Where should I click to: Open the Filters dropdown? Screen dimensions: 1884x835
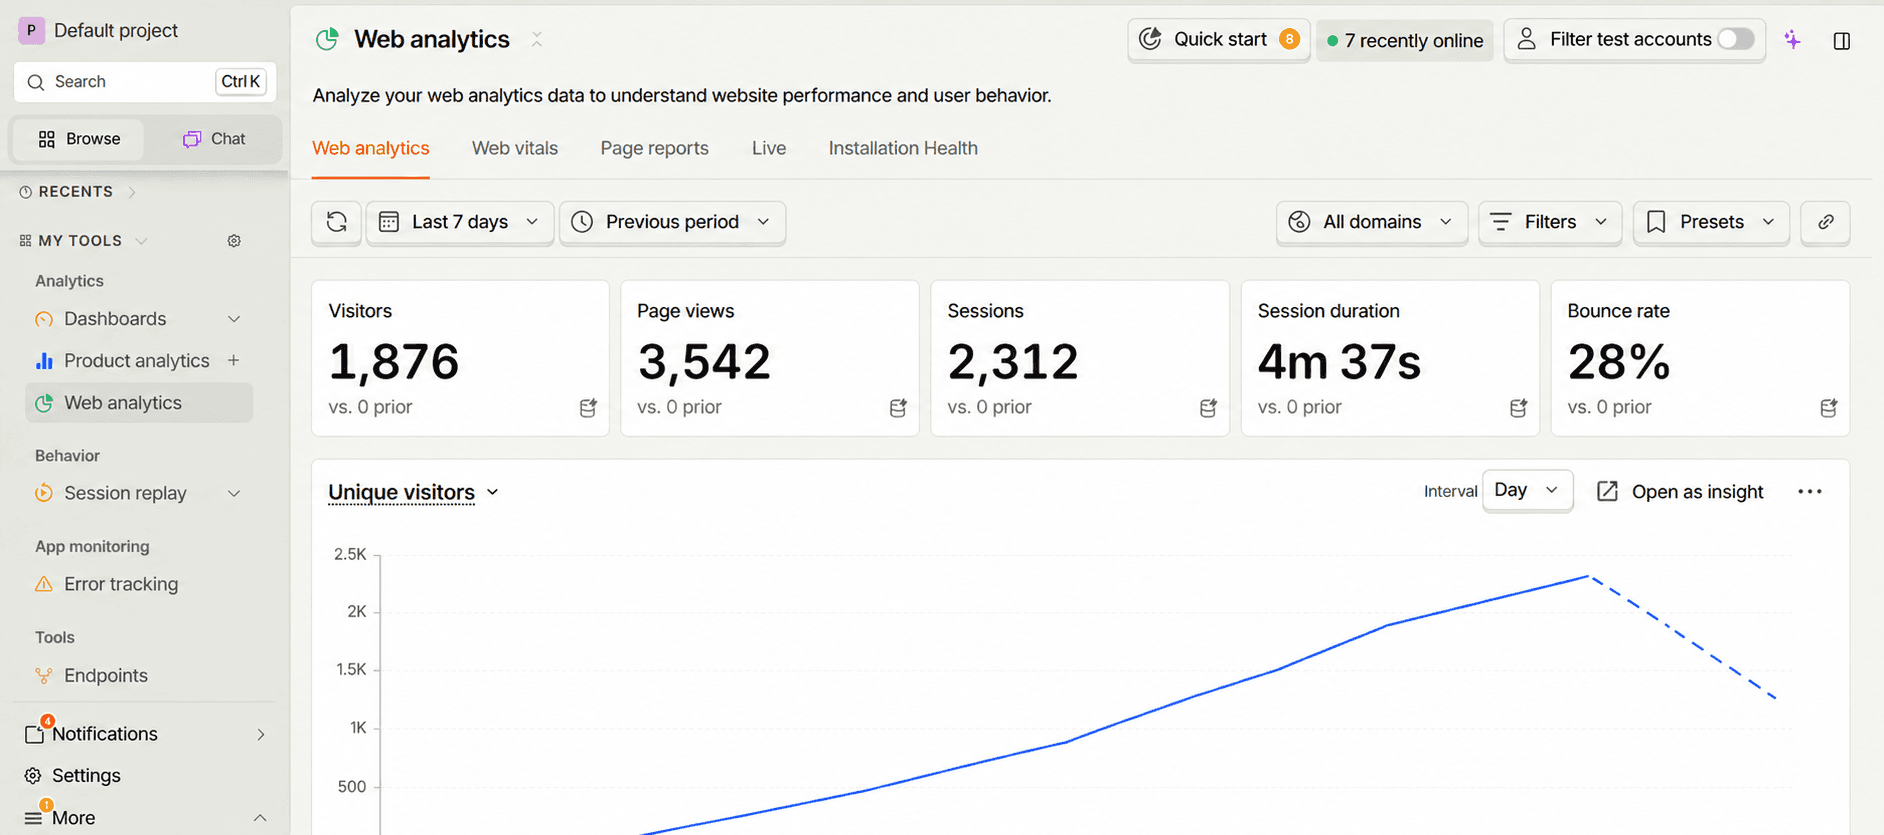1550,222
